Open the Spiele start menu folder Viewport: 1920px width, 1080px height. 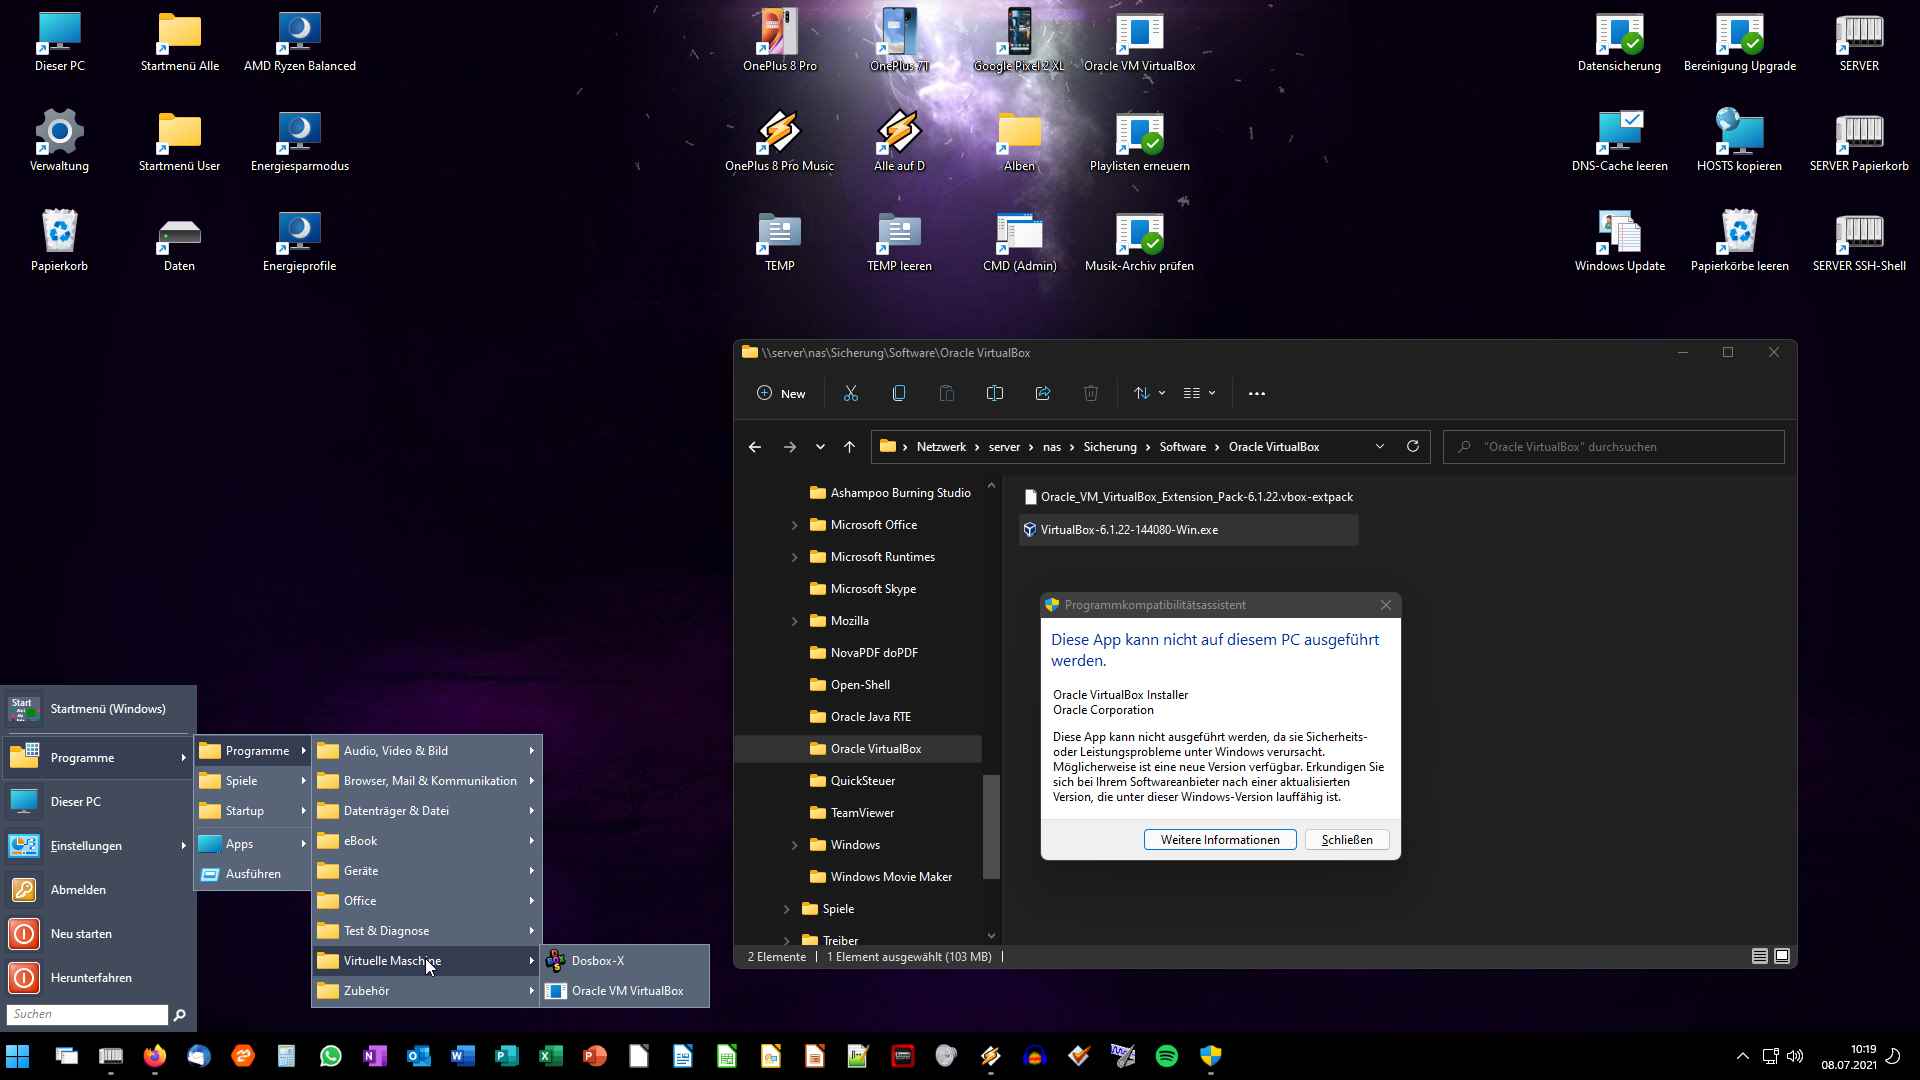pos(253,781)
